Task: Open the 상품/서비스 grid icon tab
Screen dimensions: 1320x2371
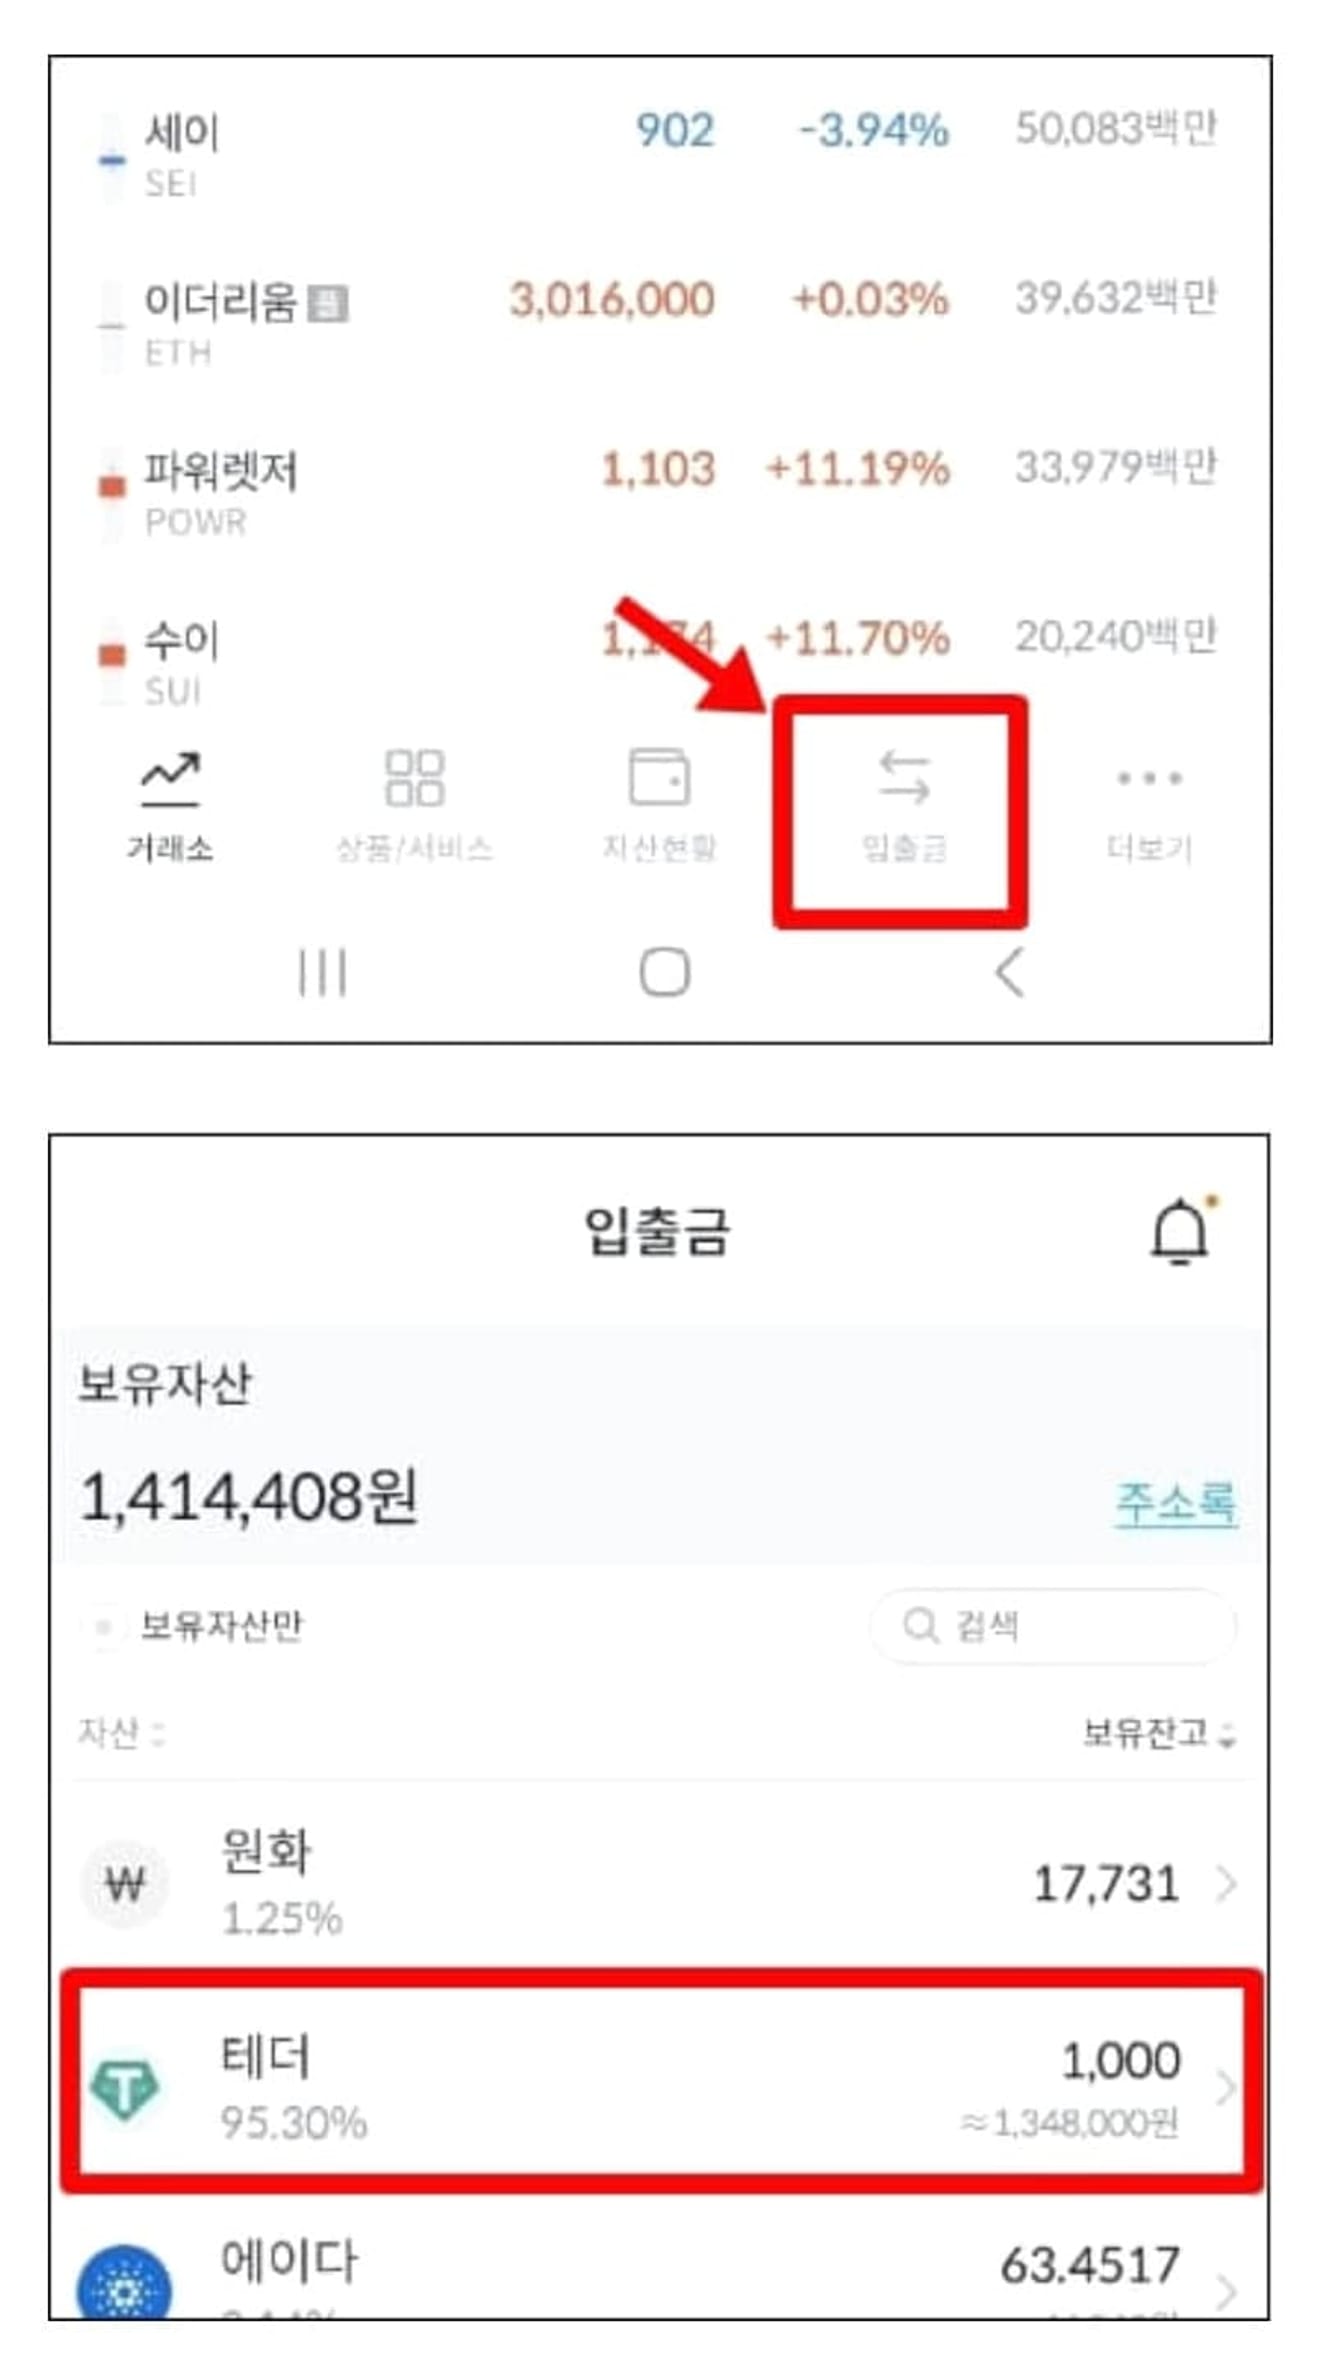Action: coord(414,778)
